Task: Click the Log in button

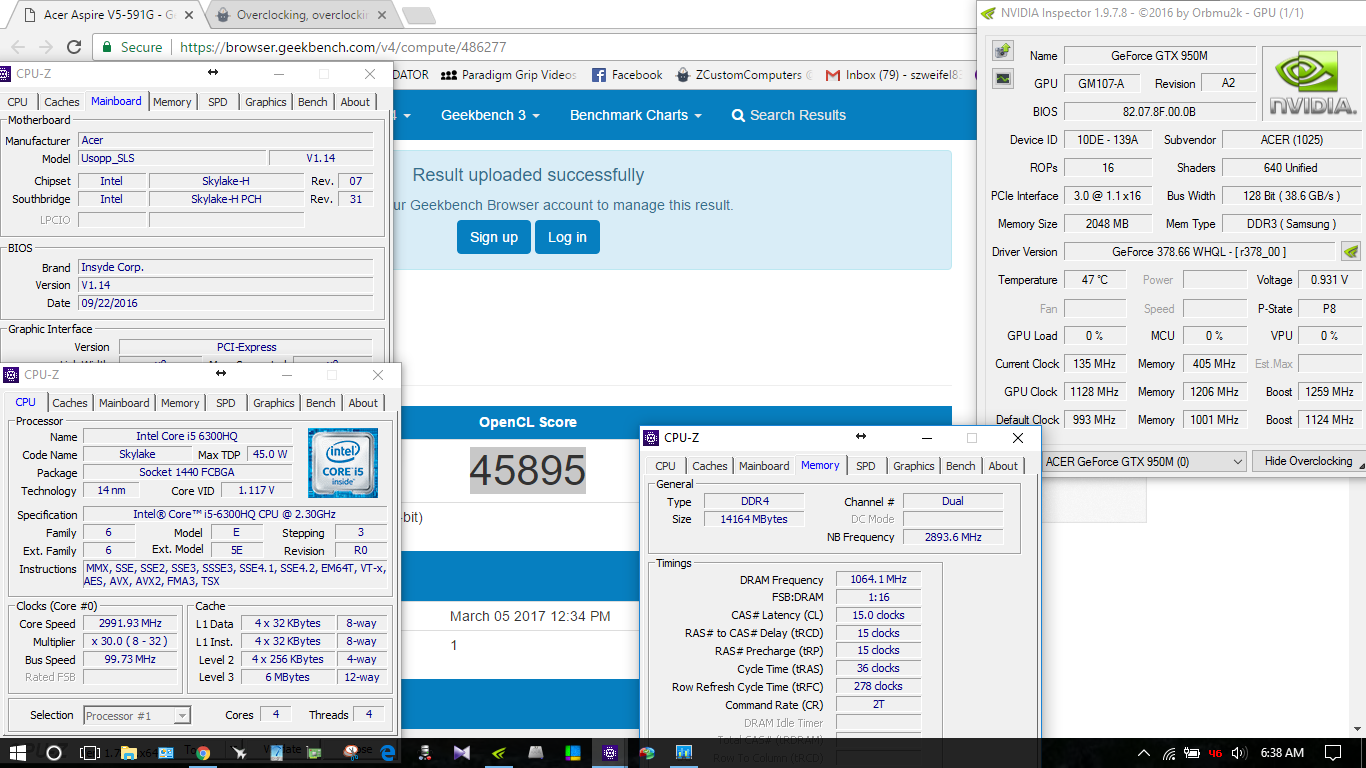Action: pos(567,237)
